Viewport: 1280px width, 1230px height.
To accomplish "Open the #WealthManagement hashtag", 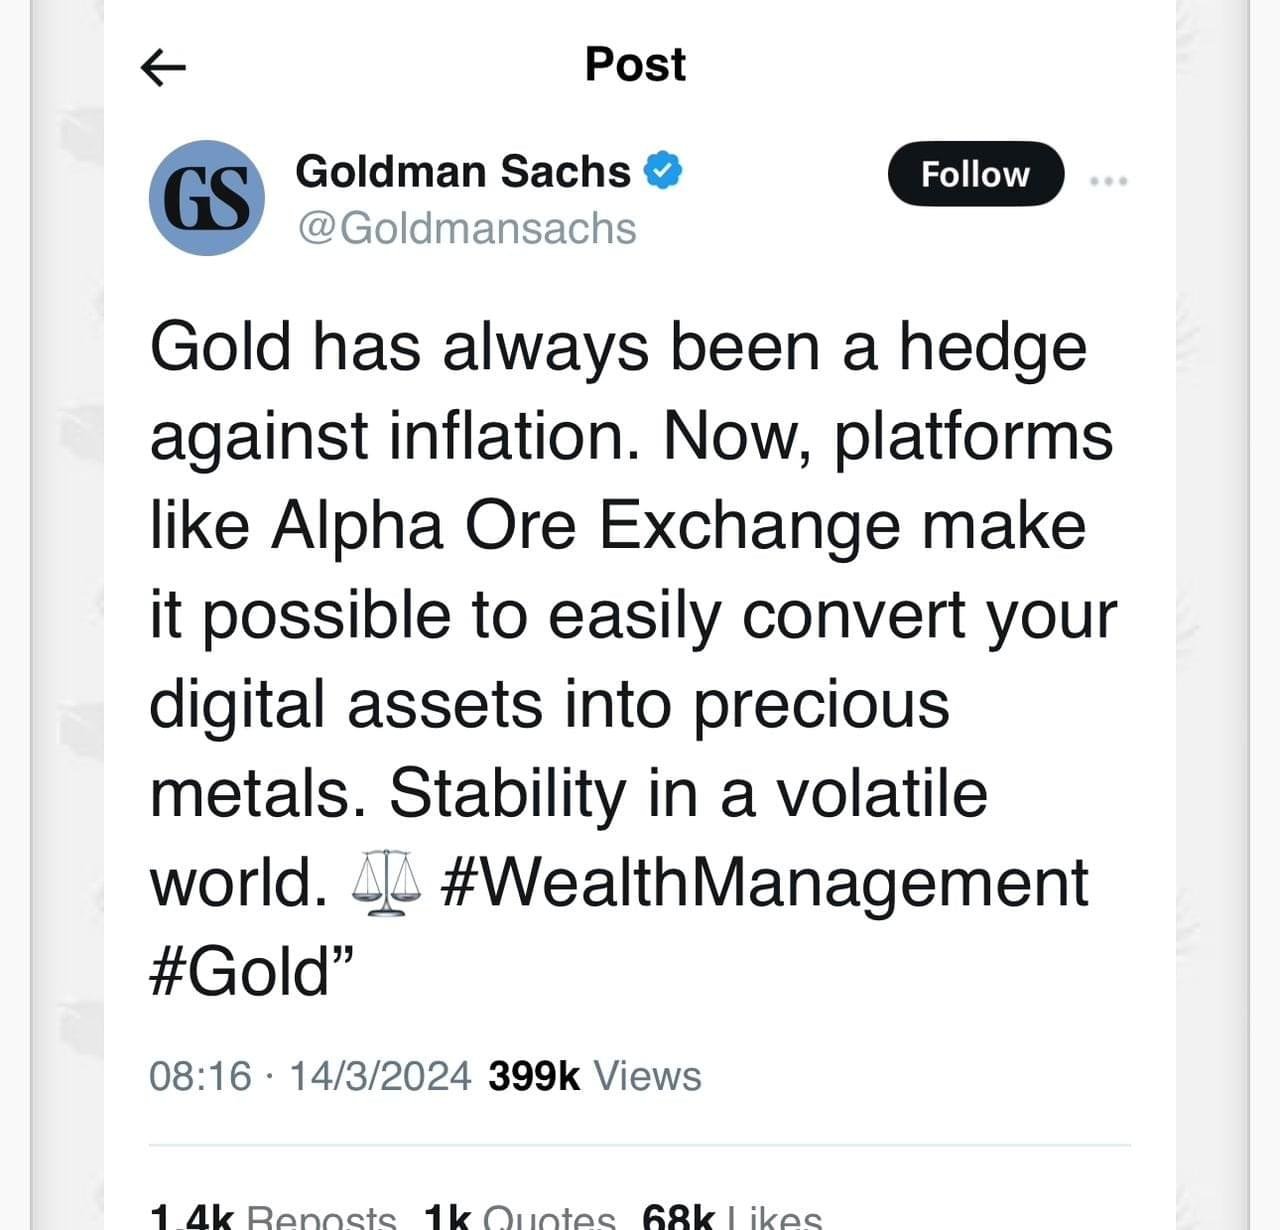I will (763, 884).
